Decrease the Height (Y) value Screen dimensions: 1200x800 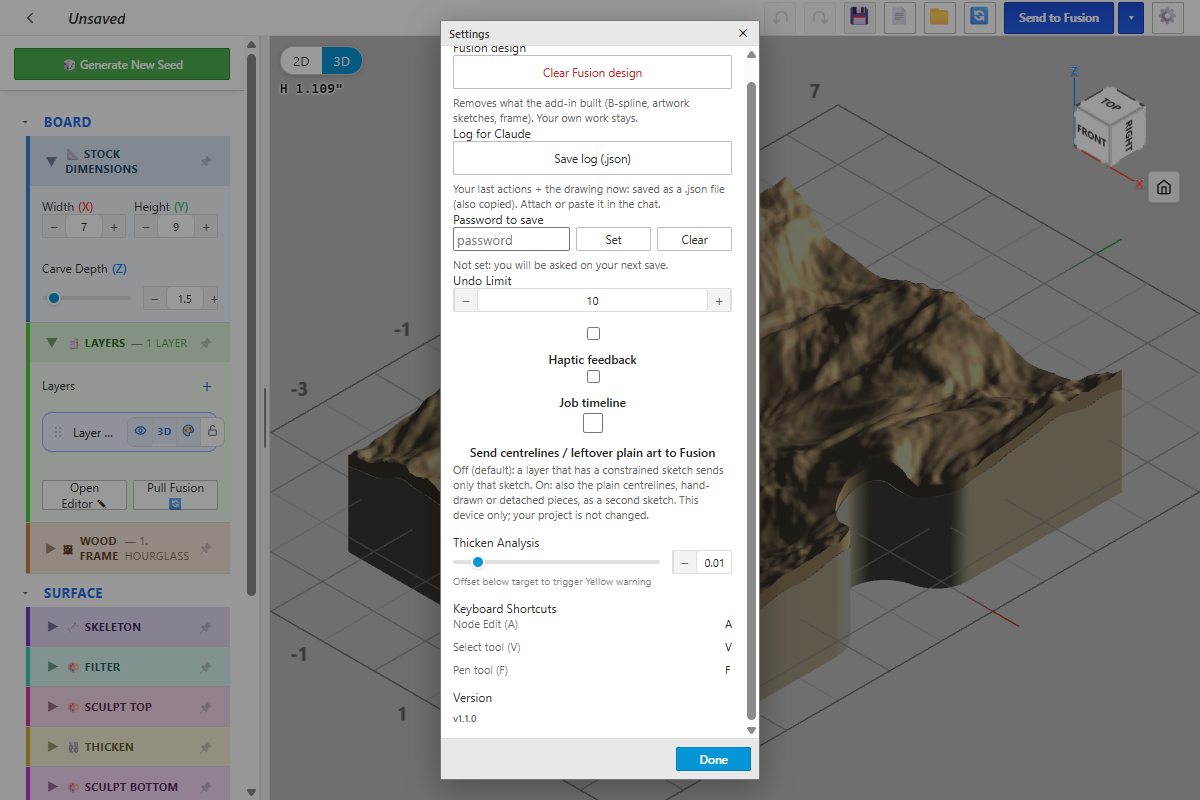146,227
